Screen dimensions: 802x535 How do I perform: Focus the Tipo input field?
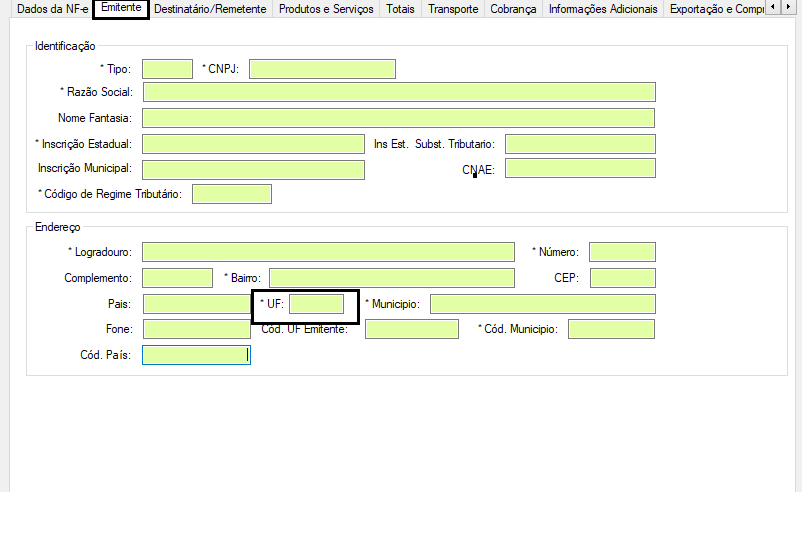pos(167,69)
